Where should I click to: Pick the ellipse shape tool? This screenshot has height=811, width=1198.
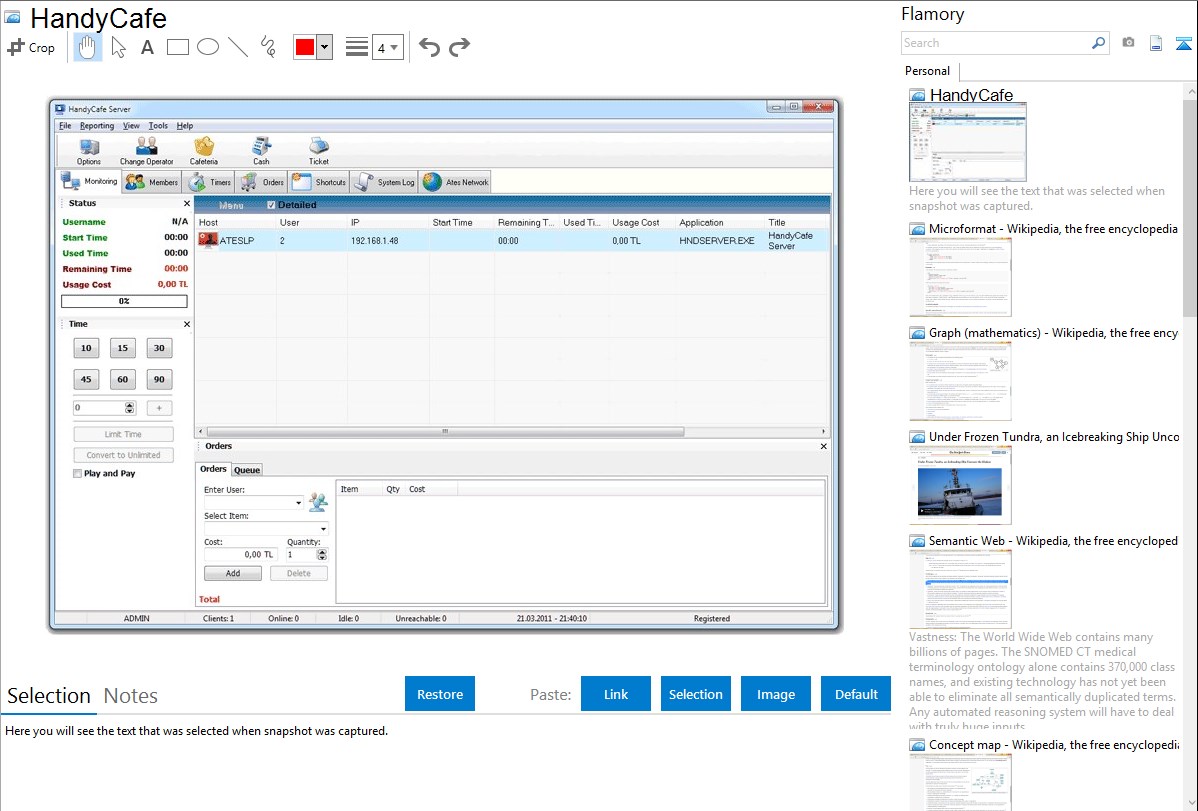pos(208,47)
